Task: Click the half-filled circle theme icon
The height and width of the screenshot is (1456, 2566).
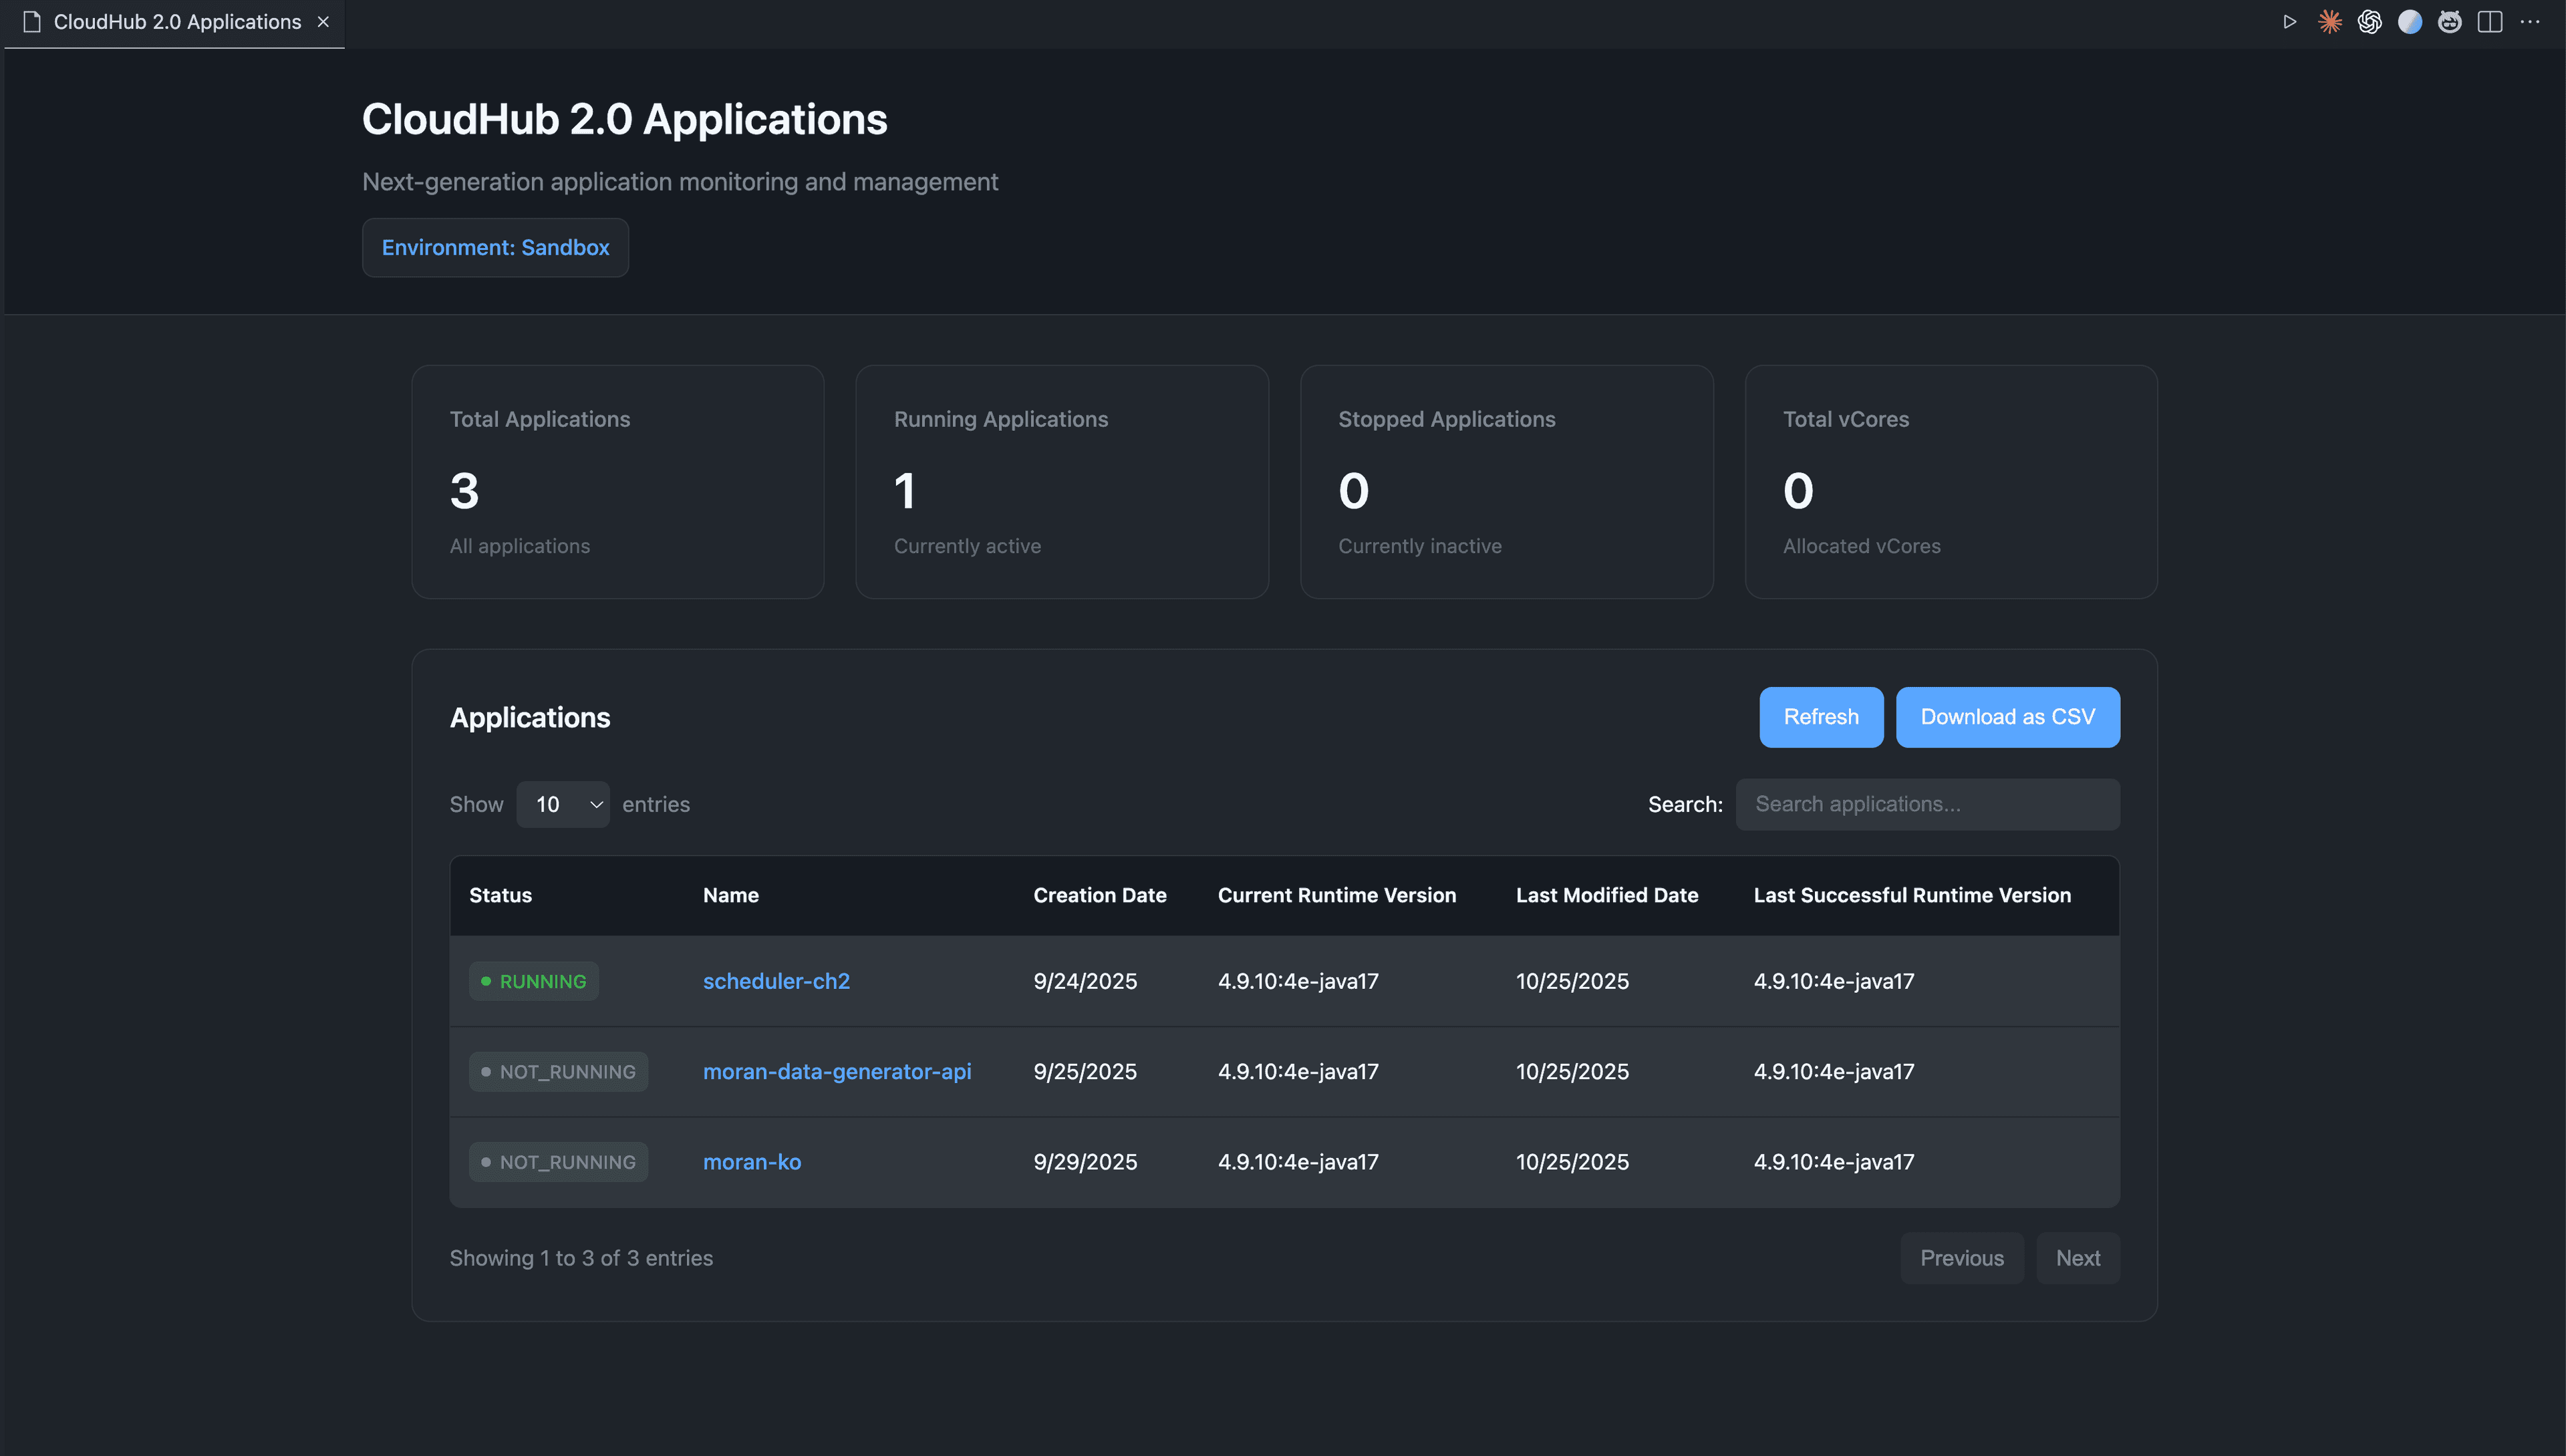Action: (x=2410, y=21)
